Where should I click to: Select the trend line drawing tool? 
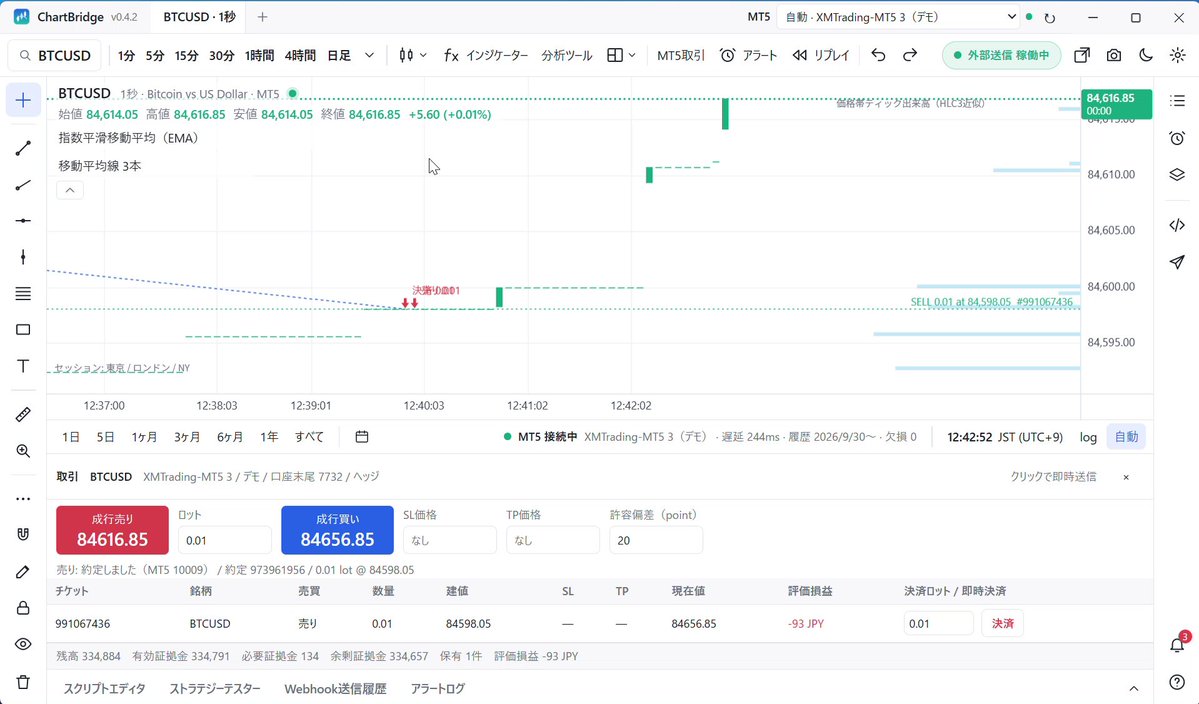pyautogui.click(x=23, y=148)
